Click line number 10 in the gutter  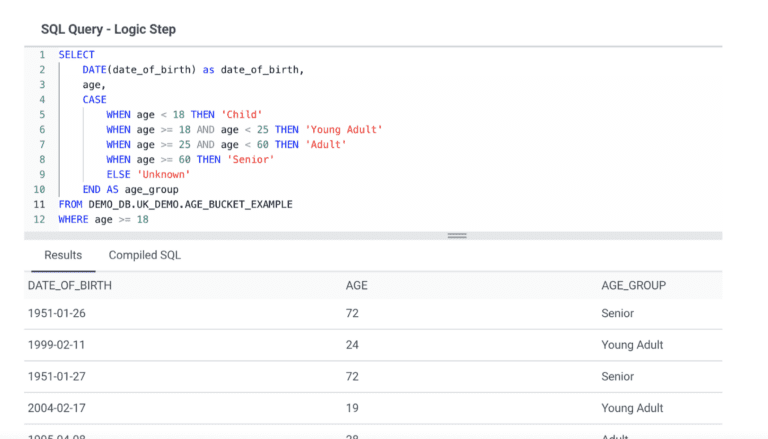click(x=39, y=189)
